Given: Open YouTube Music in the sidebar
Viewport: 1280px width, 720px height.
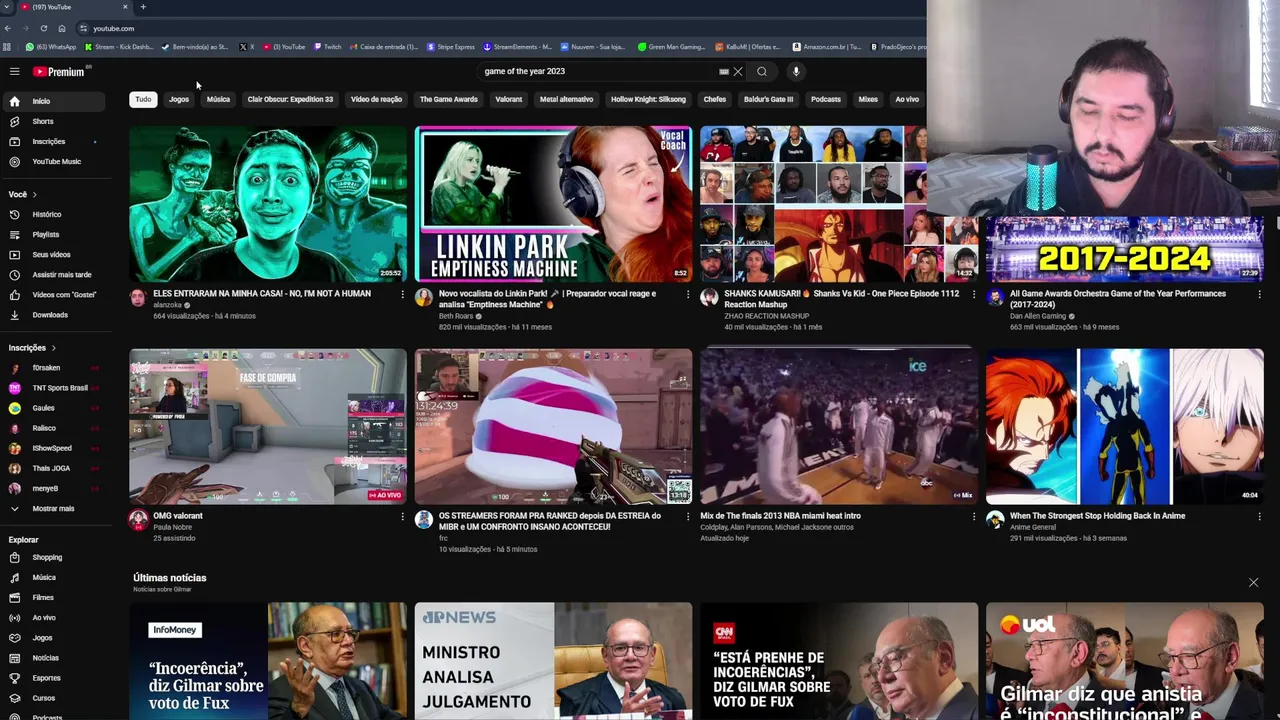Looking at the screenshot, I should pos(53,161).
